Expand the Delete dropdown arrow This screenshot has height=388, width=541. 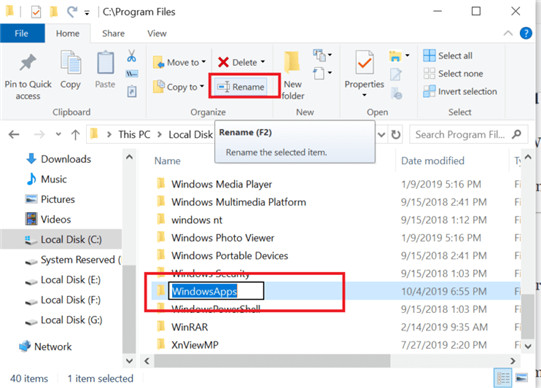263,62
